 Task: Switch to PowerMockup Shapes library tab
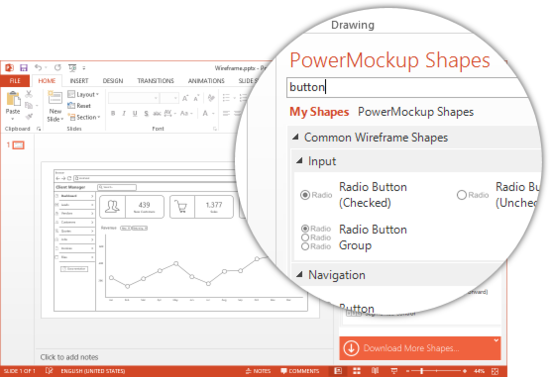click(x=416, y=112)
